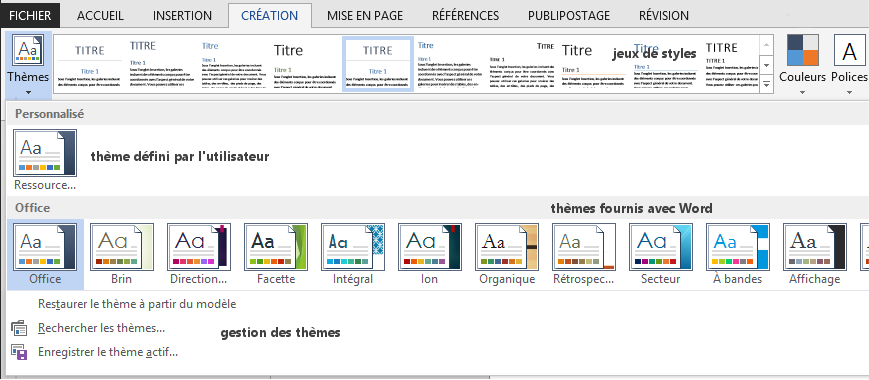
Task: Select the highlighted TITRE style set
Action: tap(378, 64)
